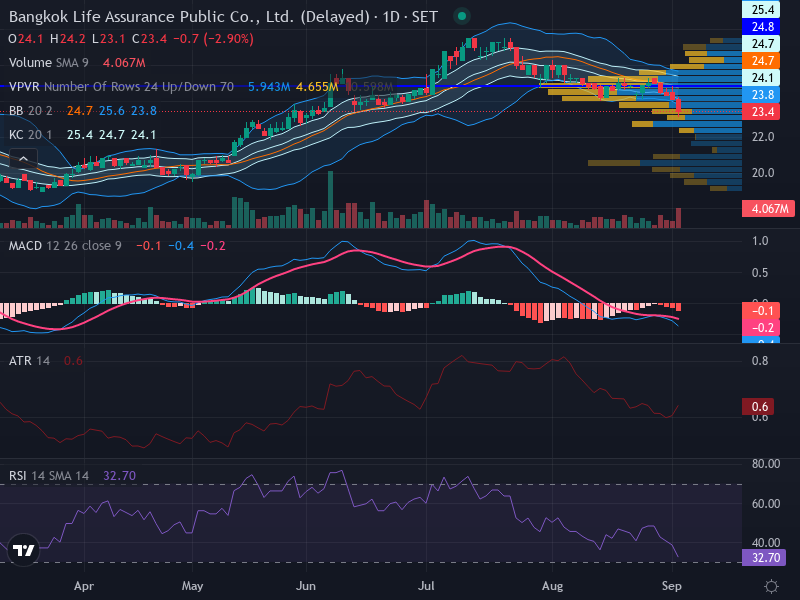Click the 23.4 current price tag
This screenshot has width=800, height=600.
pos(762,112)
